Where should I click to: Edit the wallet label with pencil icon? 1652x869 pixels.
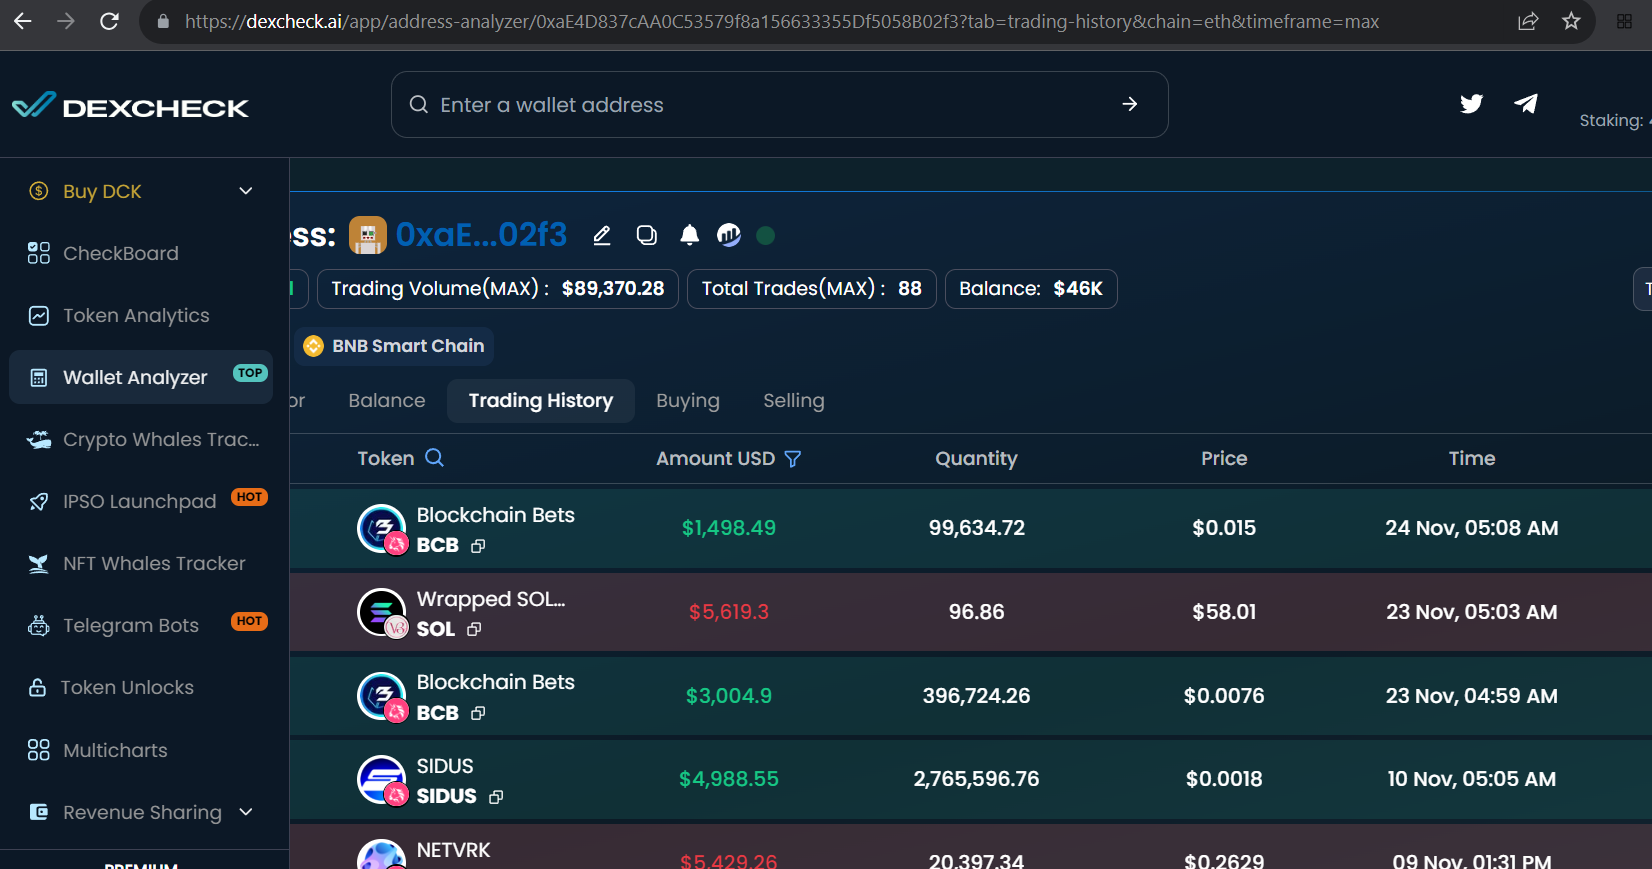click(x=602, y=235)
